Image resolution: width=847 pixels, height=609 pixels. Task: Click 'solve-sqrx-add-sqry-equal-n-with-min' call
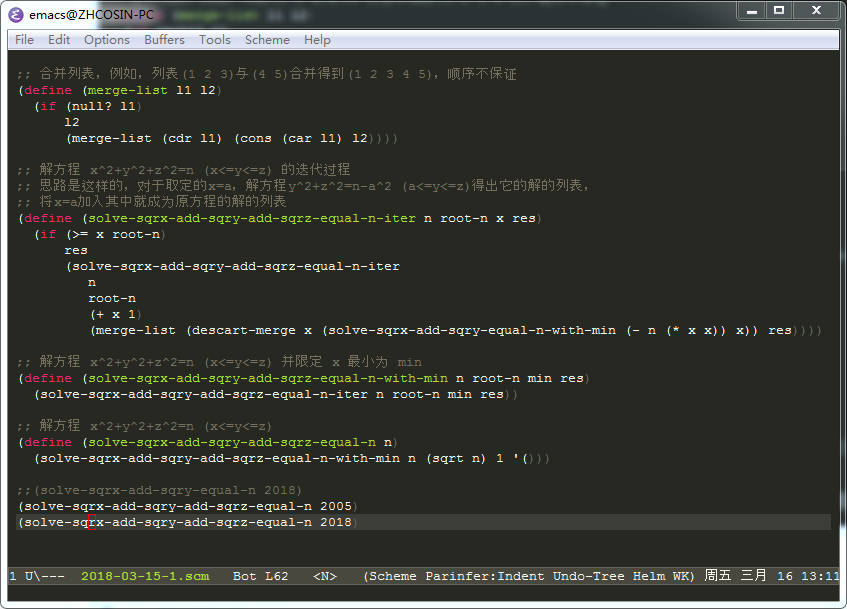coord(472,330)
